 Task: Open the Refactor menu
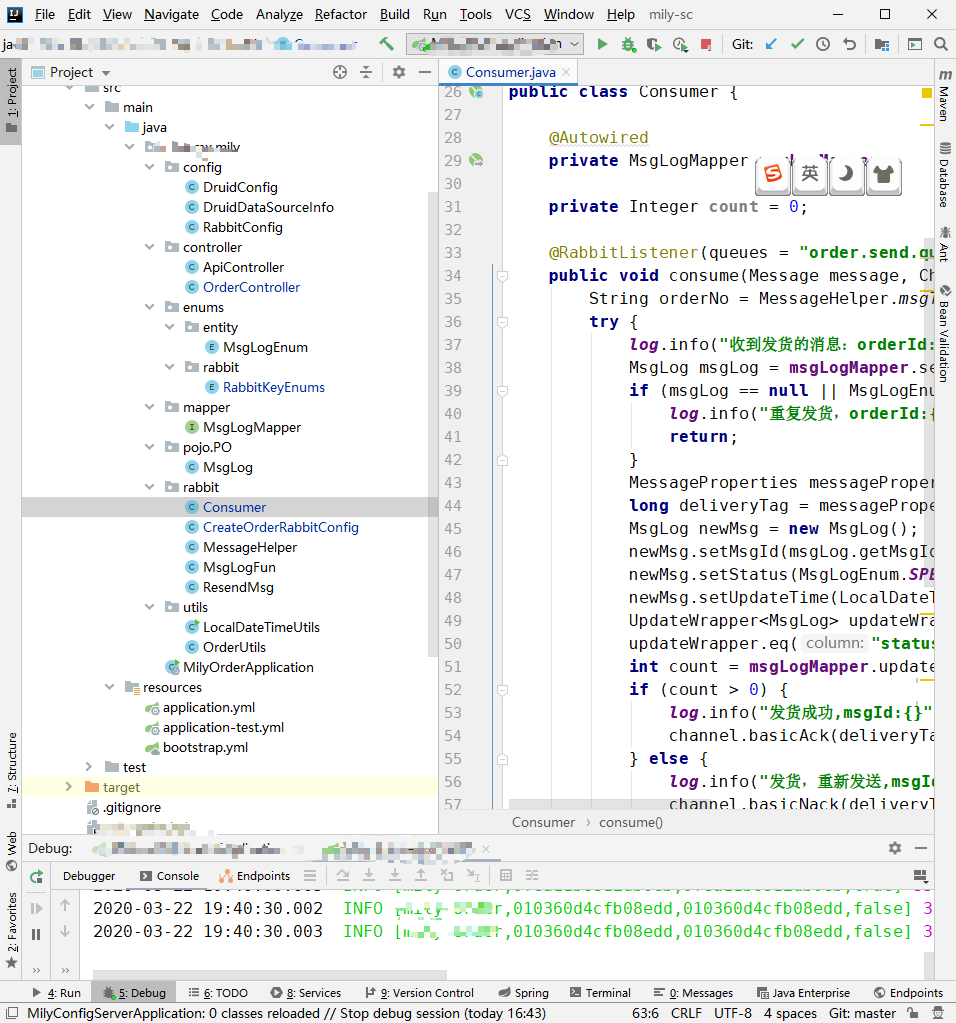pos(341,14)
